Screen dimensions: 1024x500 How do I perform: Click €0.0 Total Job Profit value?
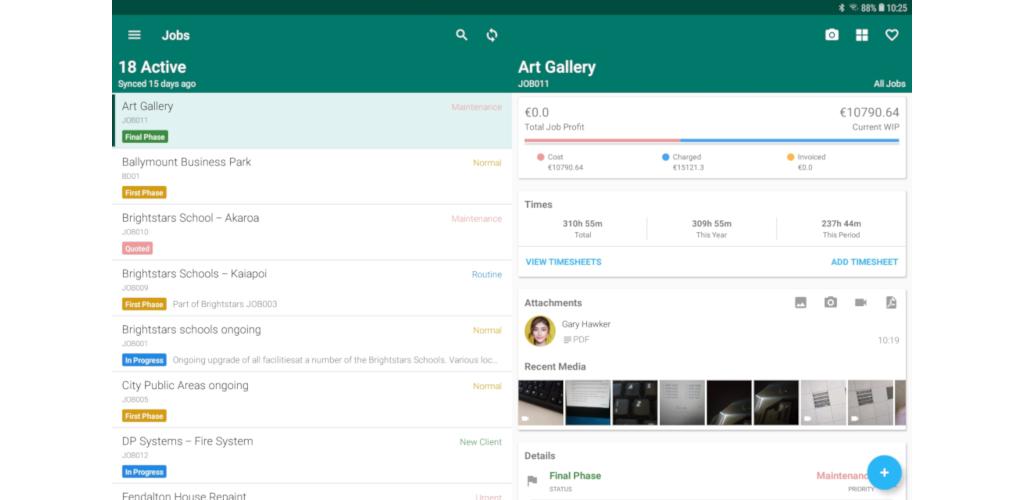coord(537,112)
